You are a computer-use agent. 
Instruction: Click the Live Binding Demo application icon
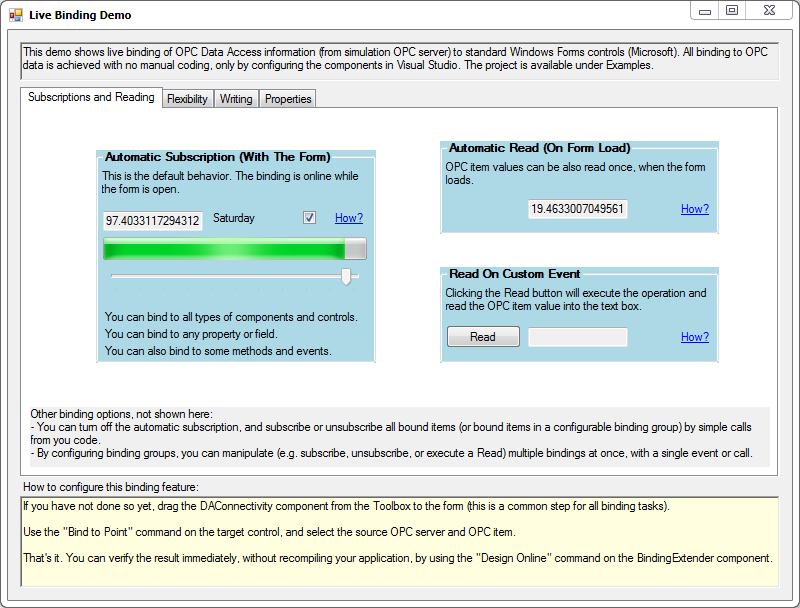coord(14,14)
